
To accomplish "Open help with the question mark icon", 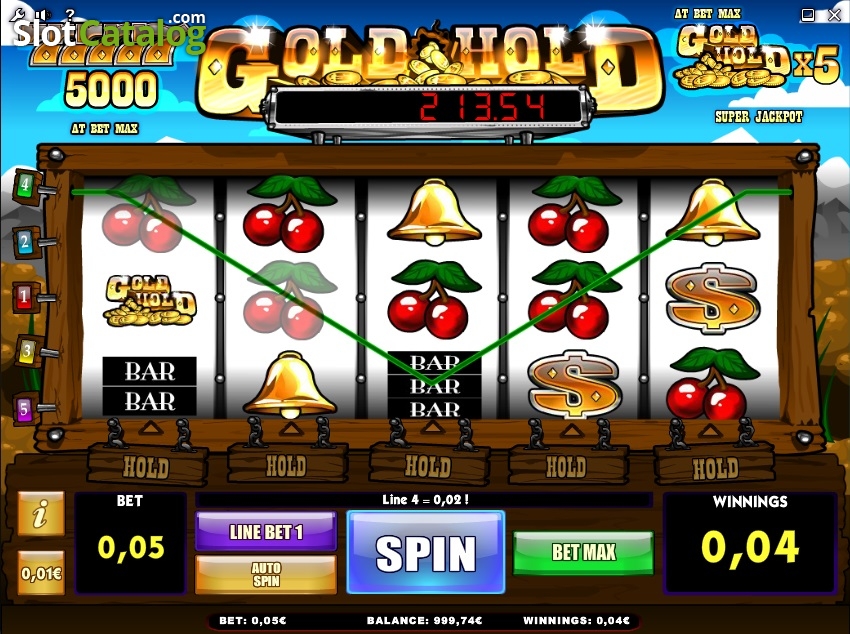I will pyautogui.click(x=70, y=15).
